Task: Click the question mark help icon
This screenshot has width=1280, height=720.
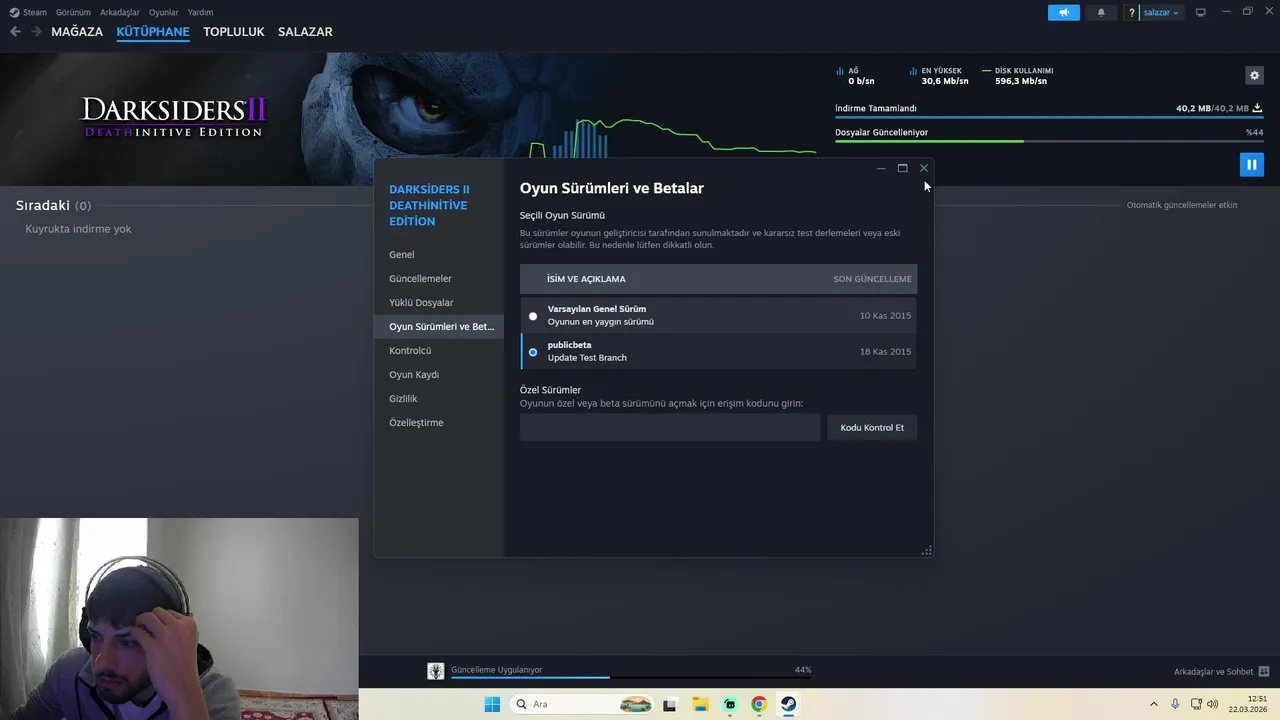Action: click(1132, 13)
